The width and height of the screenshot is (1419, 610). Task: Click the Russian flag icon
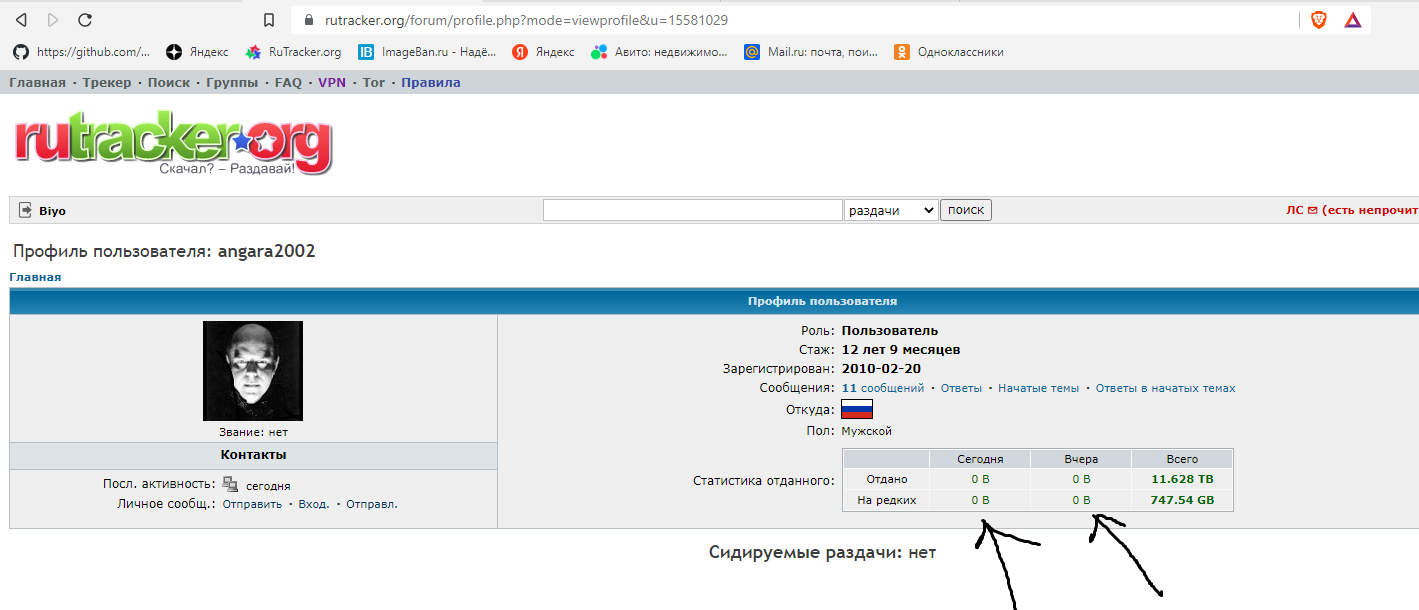click(x=857, y=409)
